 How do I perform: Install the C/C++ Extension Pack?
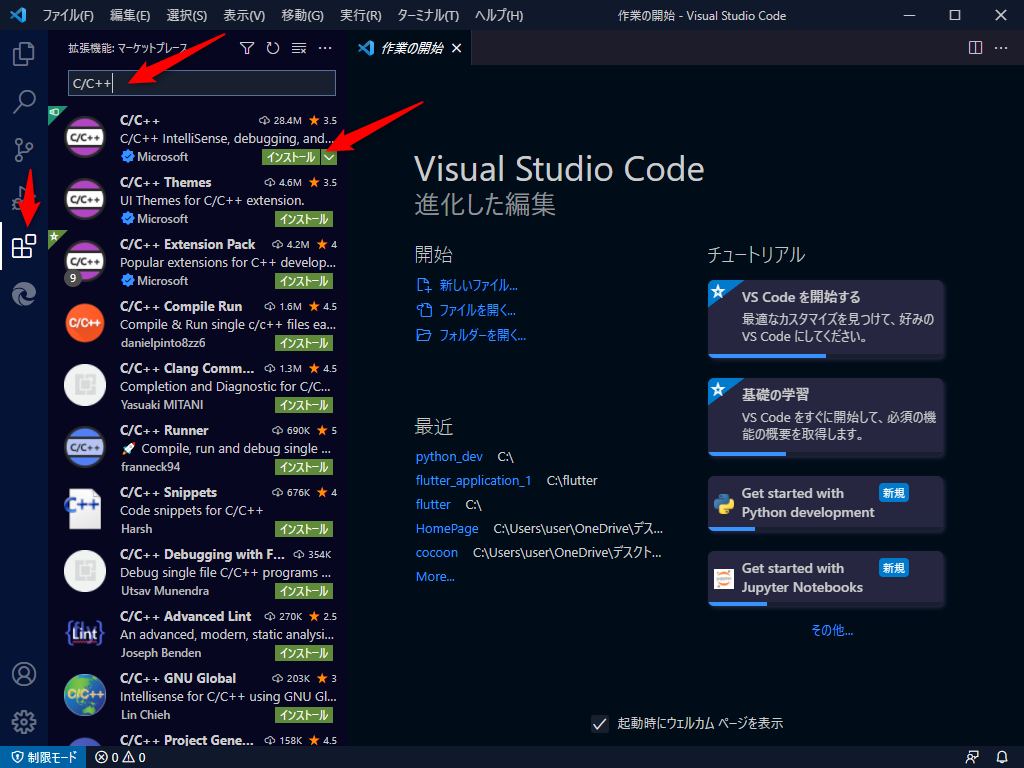(x=304, y=281)
